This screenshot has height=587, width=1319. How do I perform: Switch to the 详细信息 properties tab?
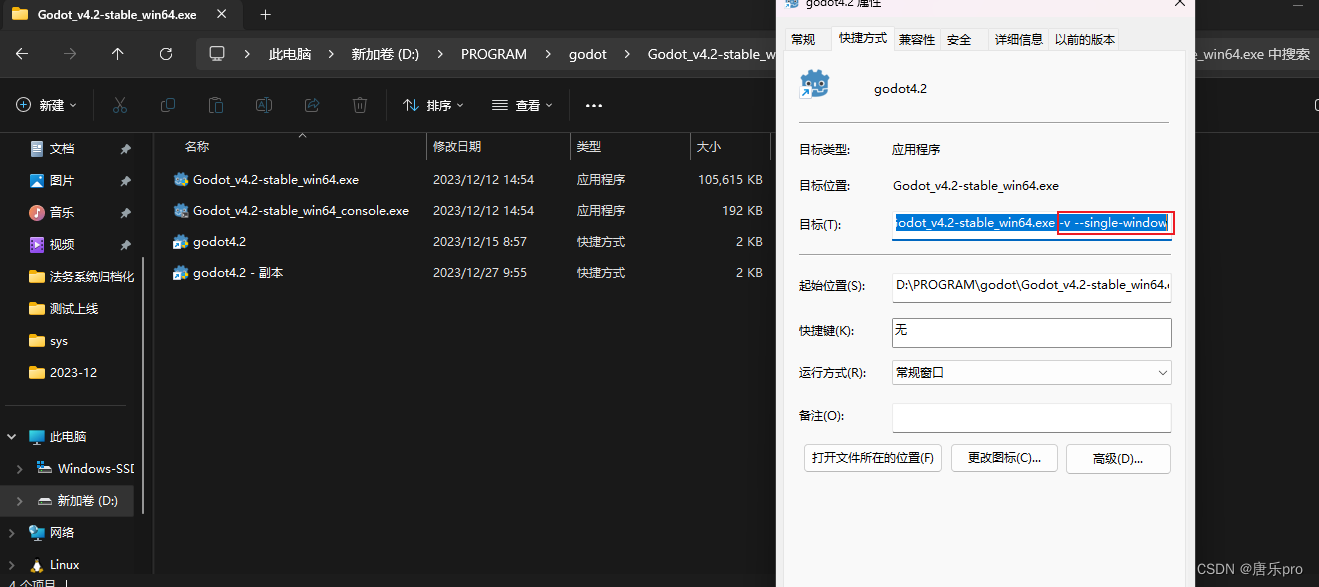[x=1018, y=39]
